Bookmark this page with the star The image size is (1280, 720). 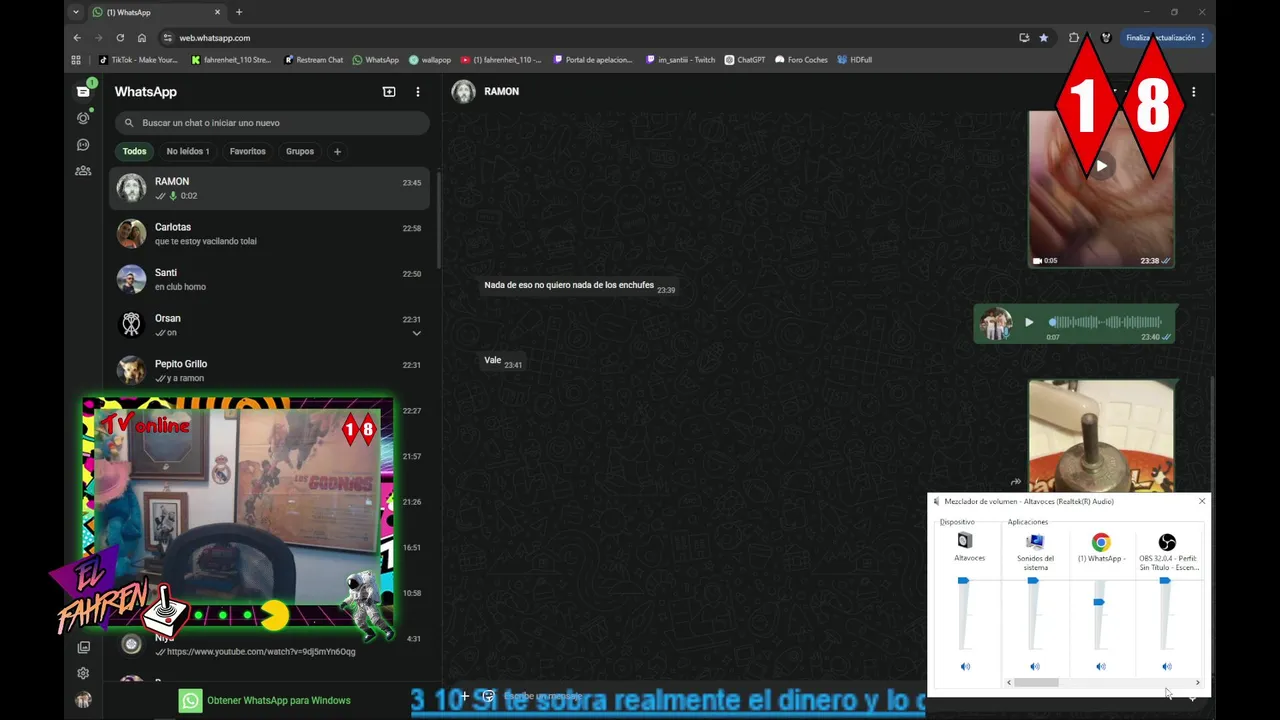(1044, 38)
